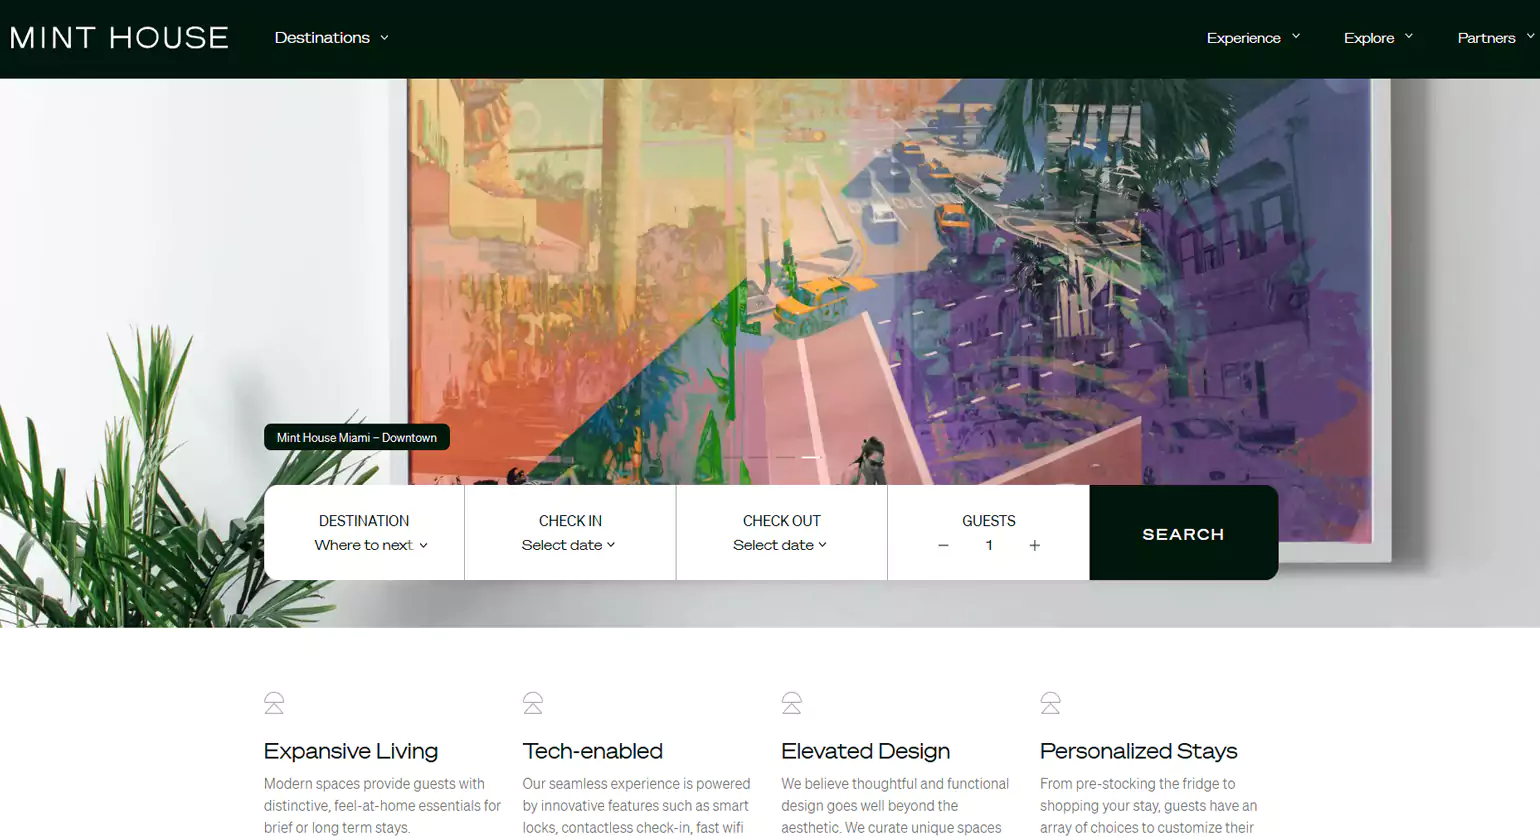The image size is (1540, 840).
Task: Open the Partners menu
Action: (1494, 38)
